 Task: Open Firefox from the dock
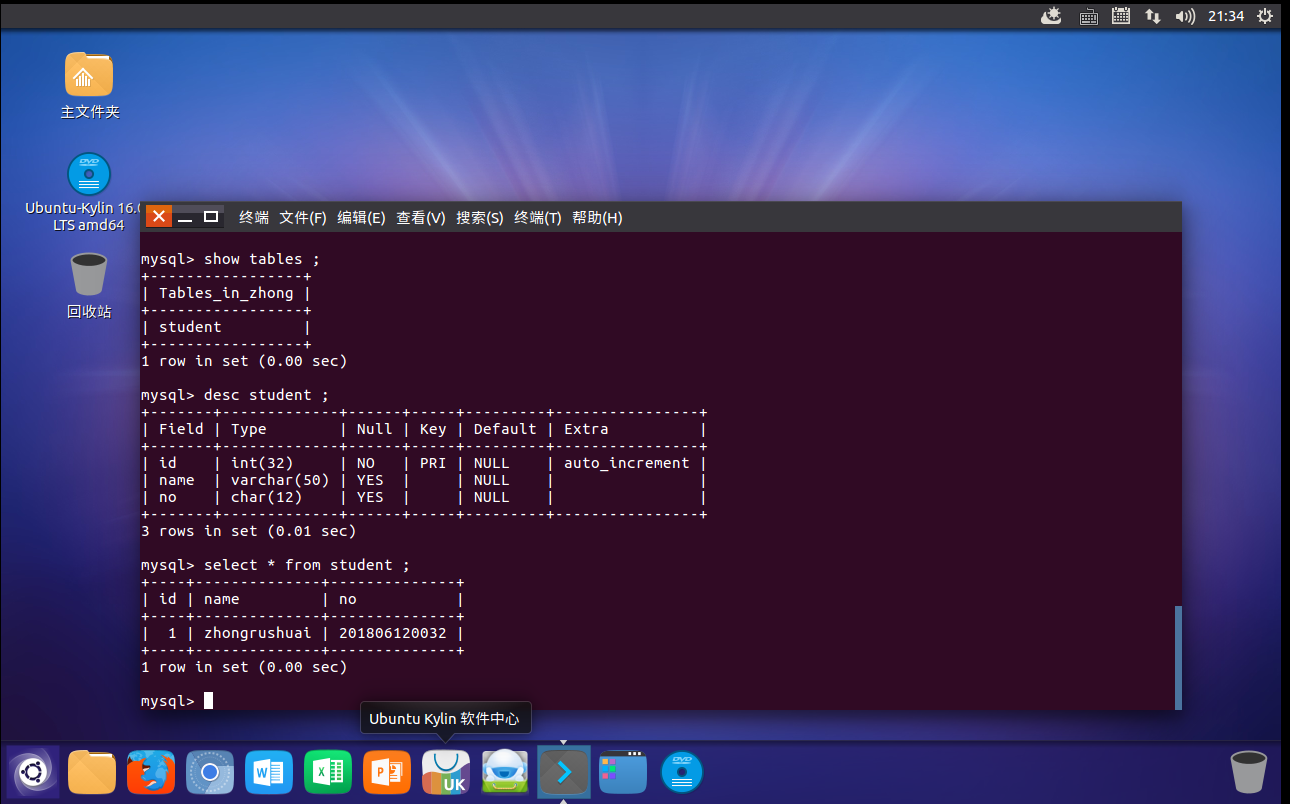click(x=151, y=772)
